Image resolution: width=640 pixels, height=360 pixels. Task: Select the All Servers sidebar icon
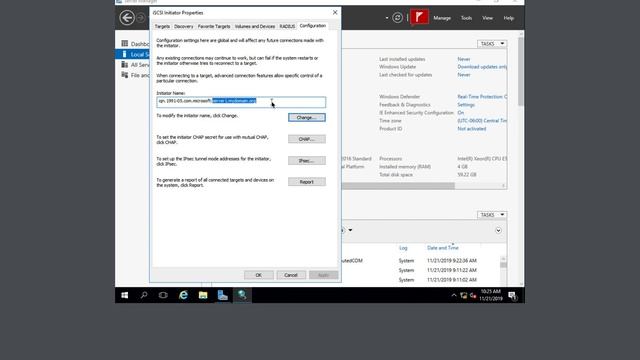pyautogui.click(x=125, y=64)
